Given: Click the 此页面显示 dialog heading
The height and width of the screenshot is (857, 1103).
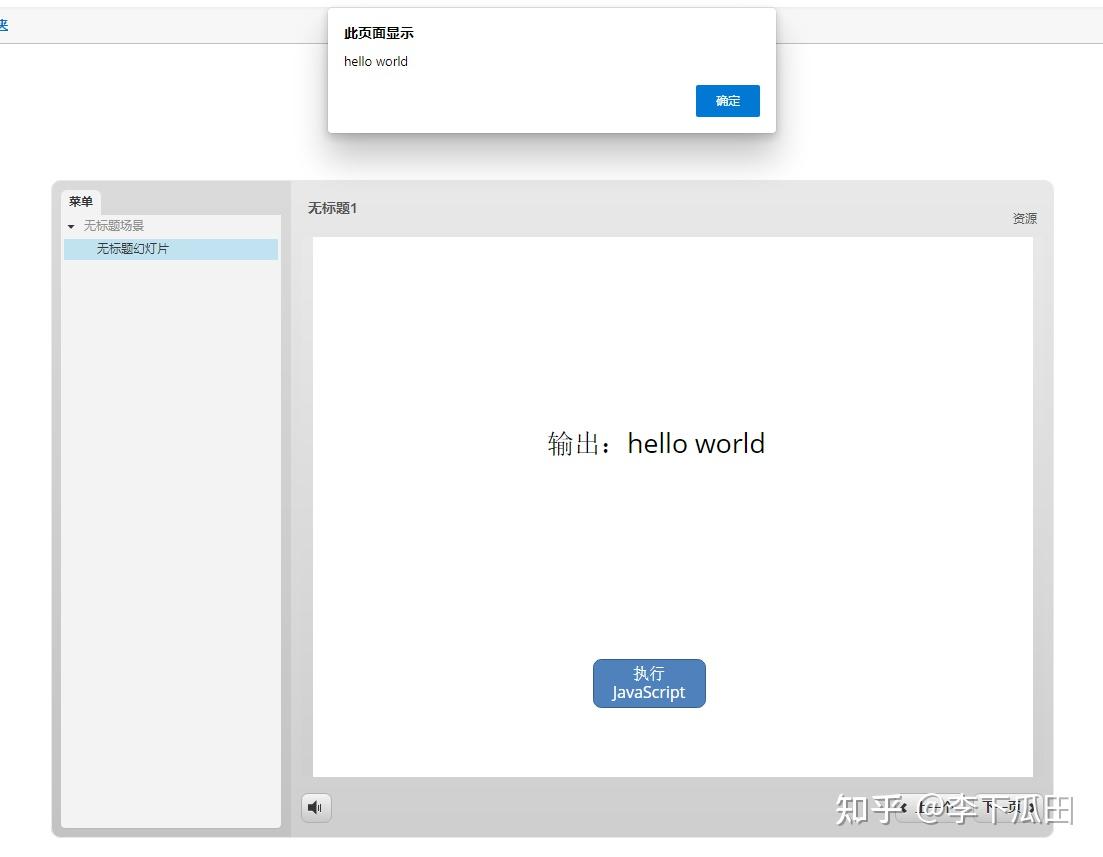Looking at the screenshot, I should [x=379, y=33].
